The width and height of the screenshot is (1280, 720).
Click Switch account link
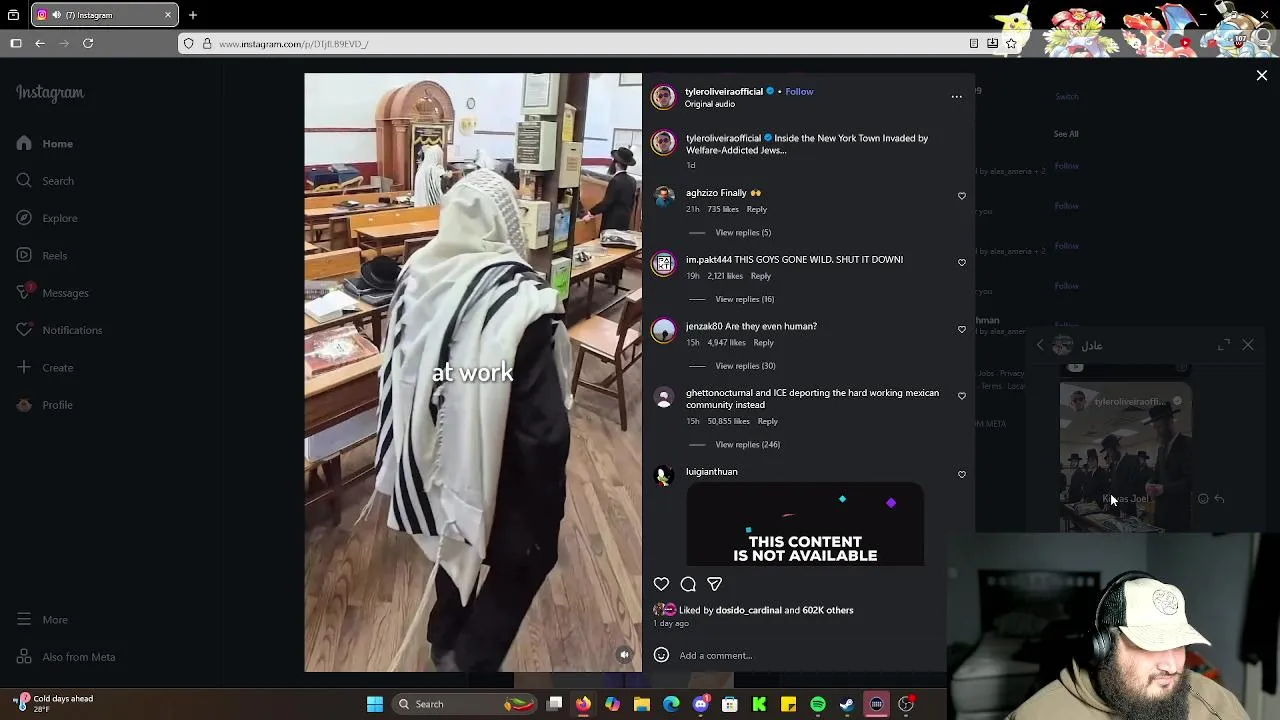click(x=1067, y=97)
